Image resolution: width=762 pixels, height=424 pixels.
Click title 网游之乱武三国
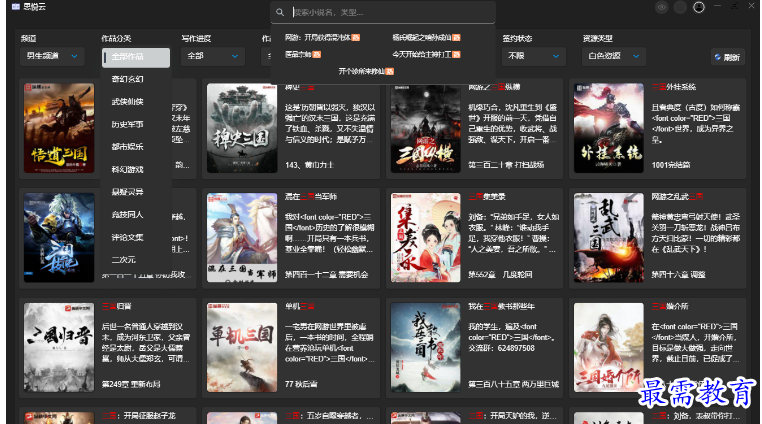click(x=677, y=197)
